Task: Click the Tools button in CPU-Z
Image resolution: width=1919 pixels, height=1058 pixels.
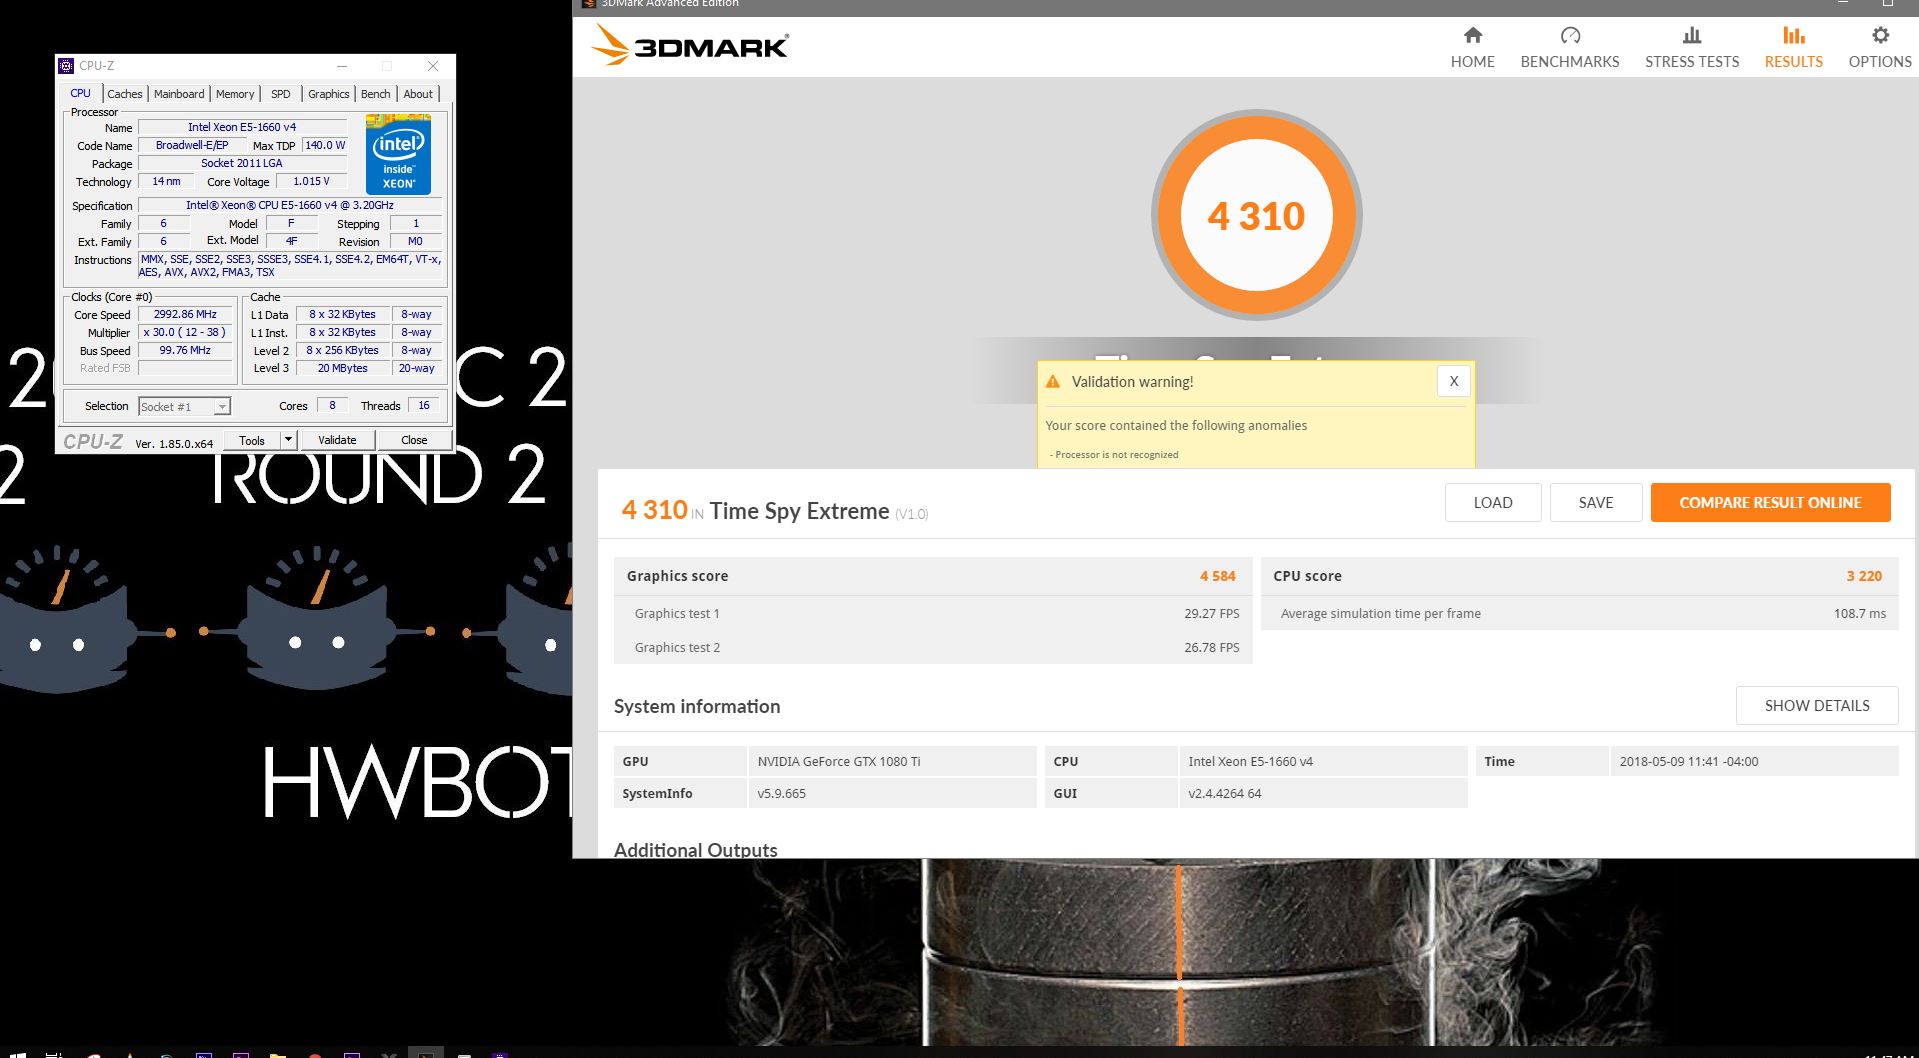Action: [252, 440]
